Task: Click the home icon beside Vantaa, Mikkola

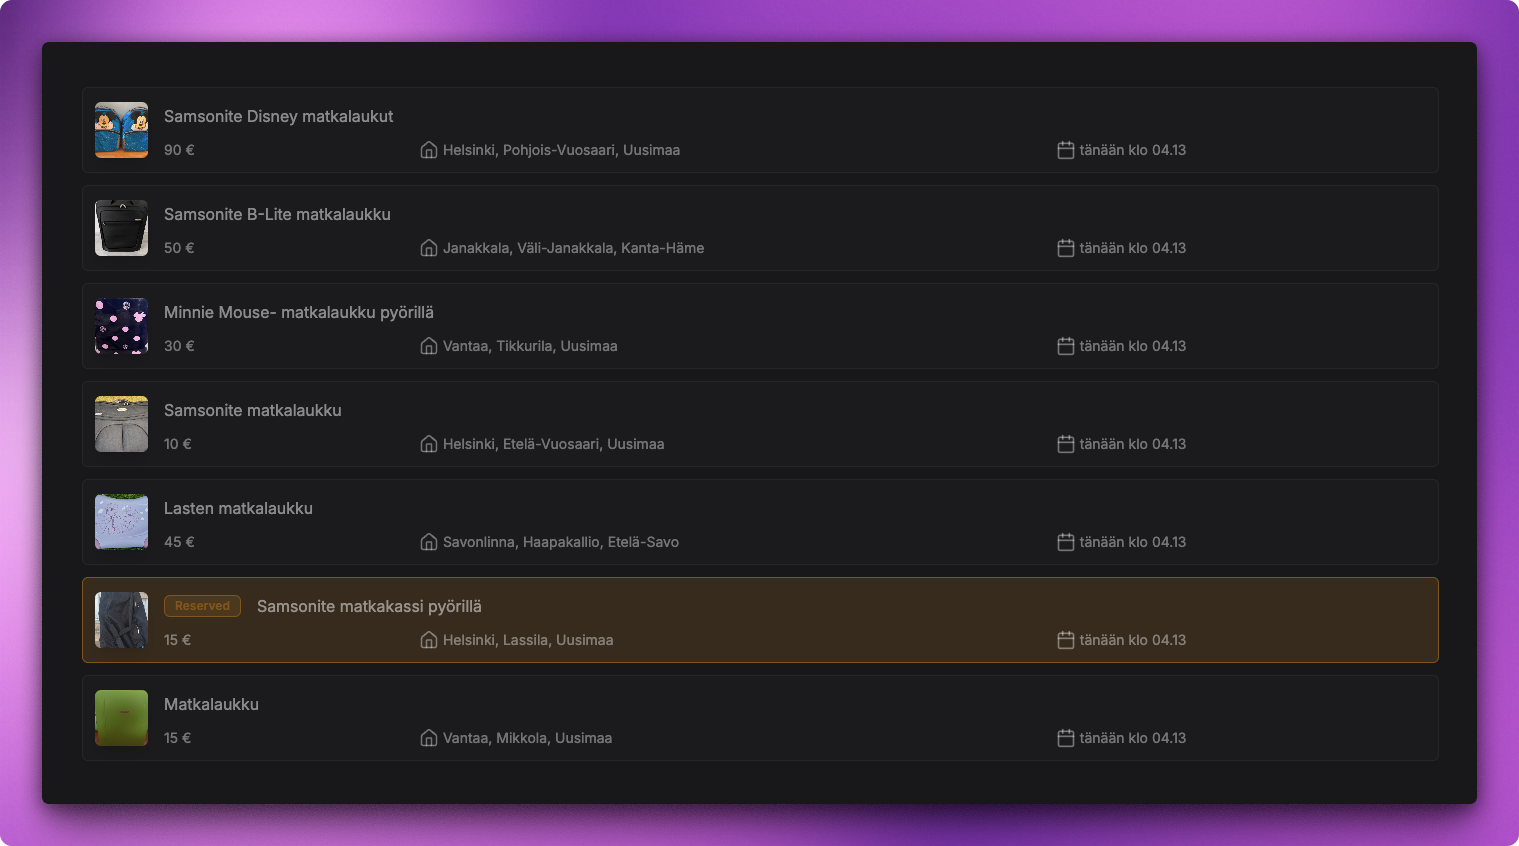Action: (428, 738)
